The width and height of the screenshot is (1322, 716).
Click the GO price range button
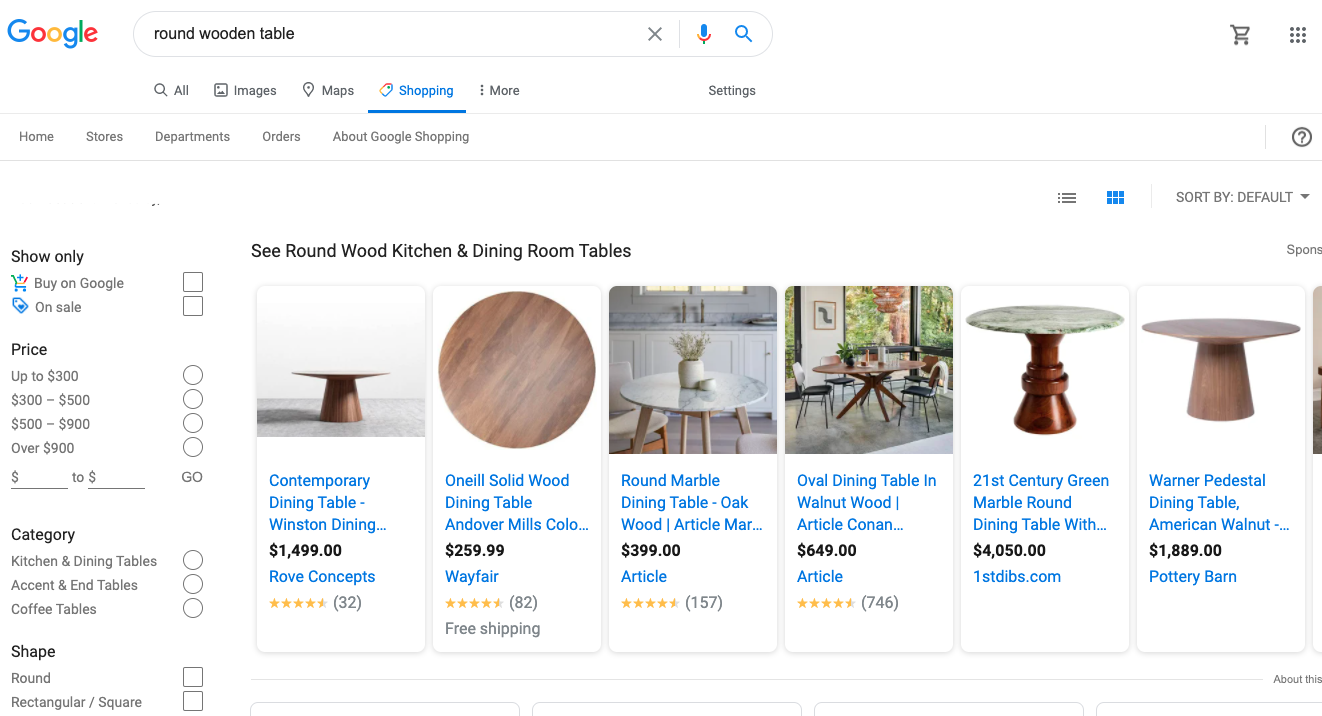(x=192, y=477)
